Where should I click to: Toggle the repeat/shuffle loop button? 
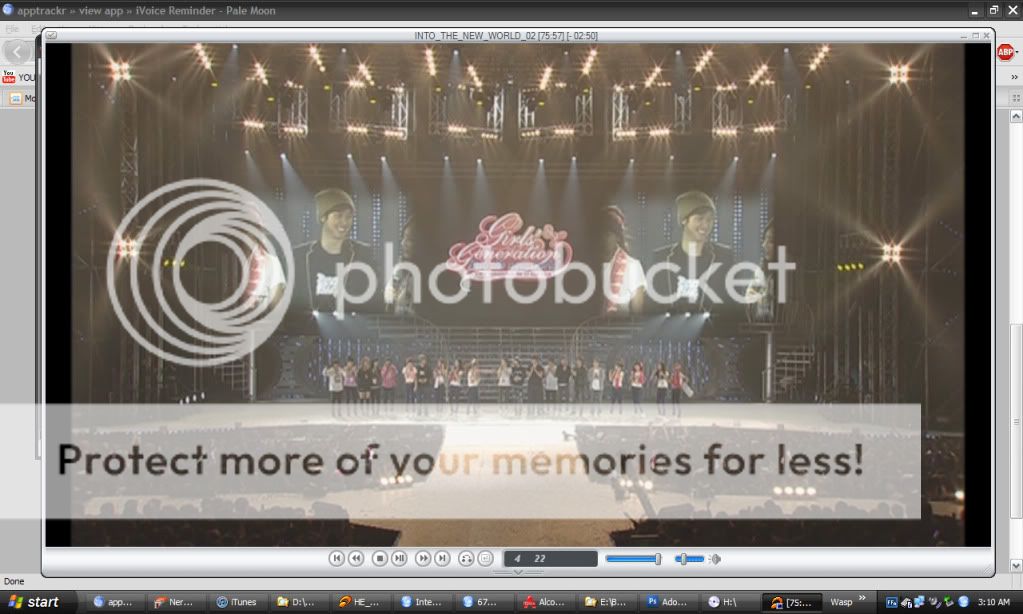coord(466,559)
